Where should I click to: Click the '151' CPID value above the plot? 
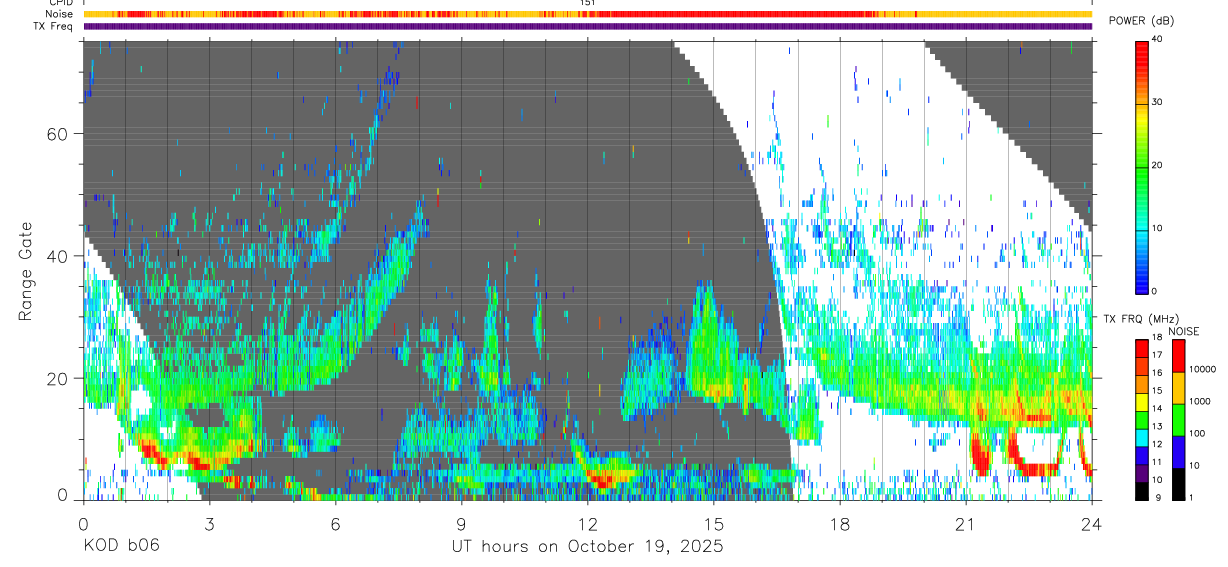click(587, 3)
